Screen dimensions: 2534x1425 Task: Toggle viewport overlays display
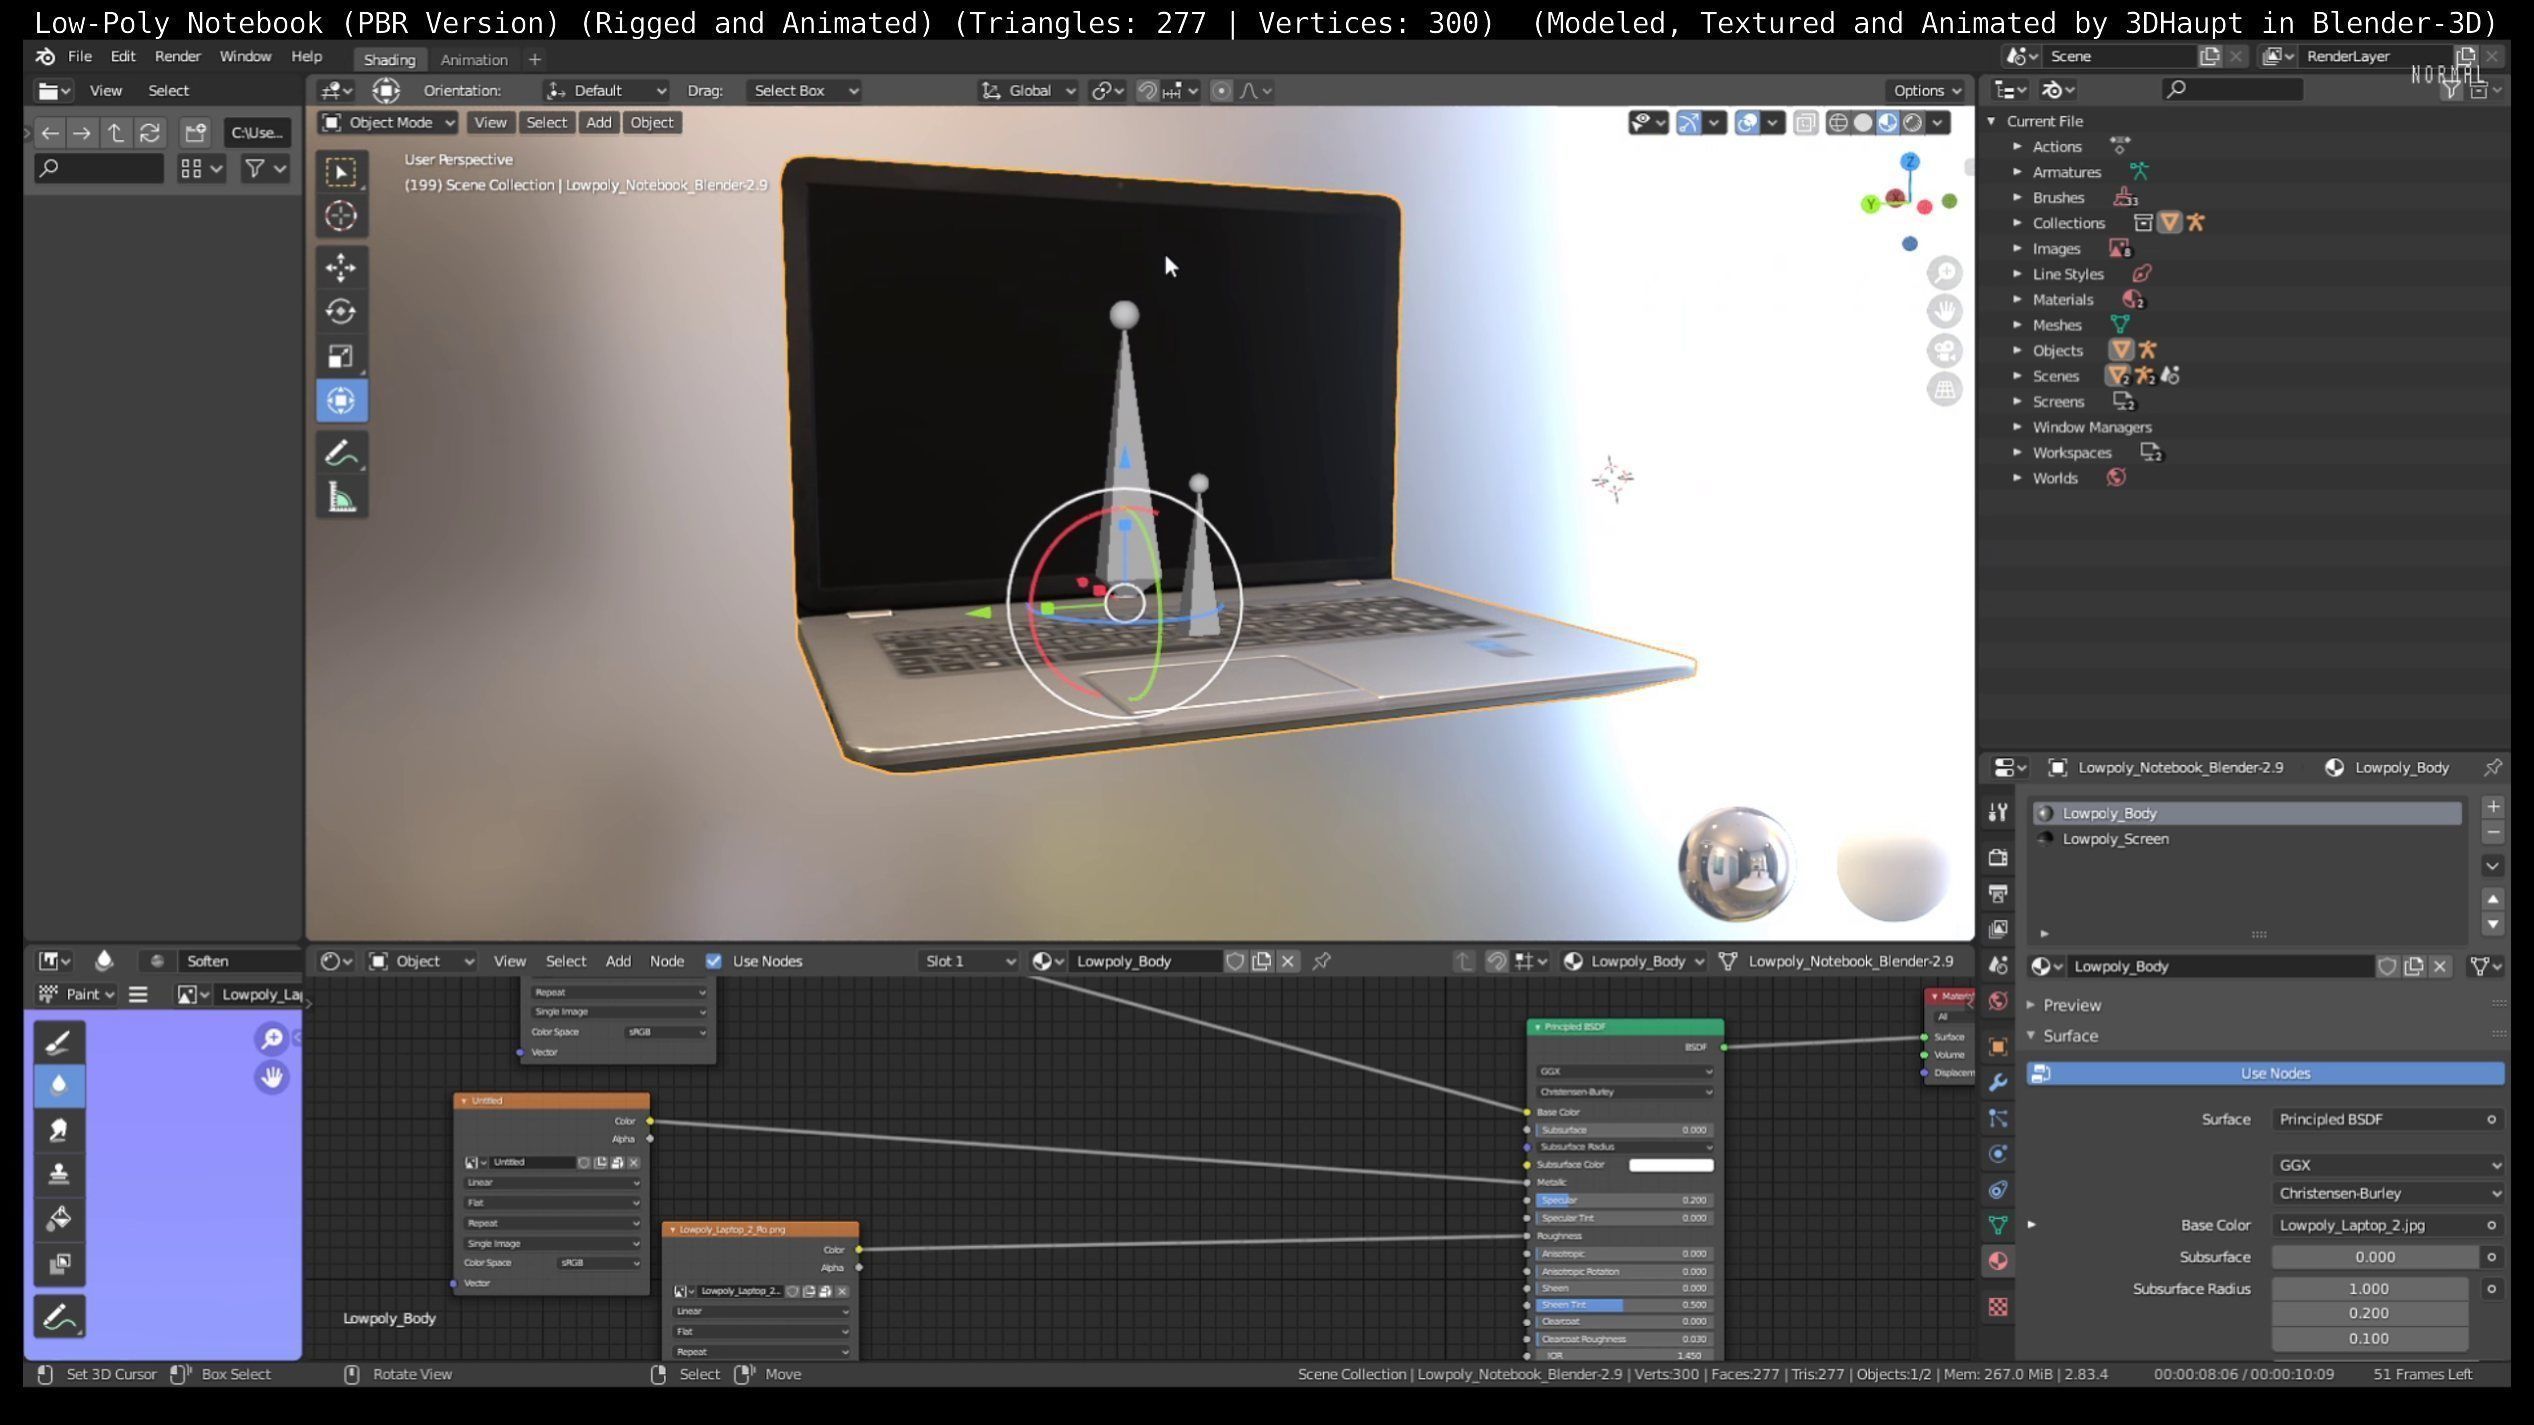(1747, 123)
